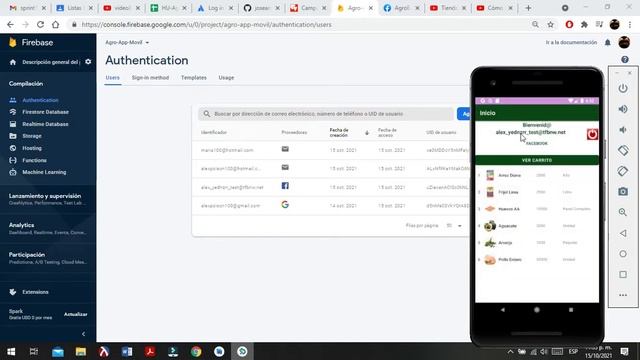This screenshot has width=640, height=360.
Task: Go to project overview home icon
Action: pos(13,62)
